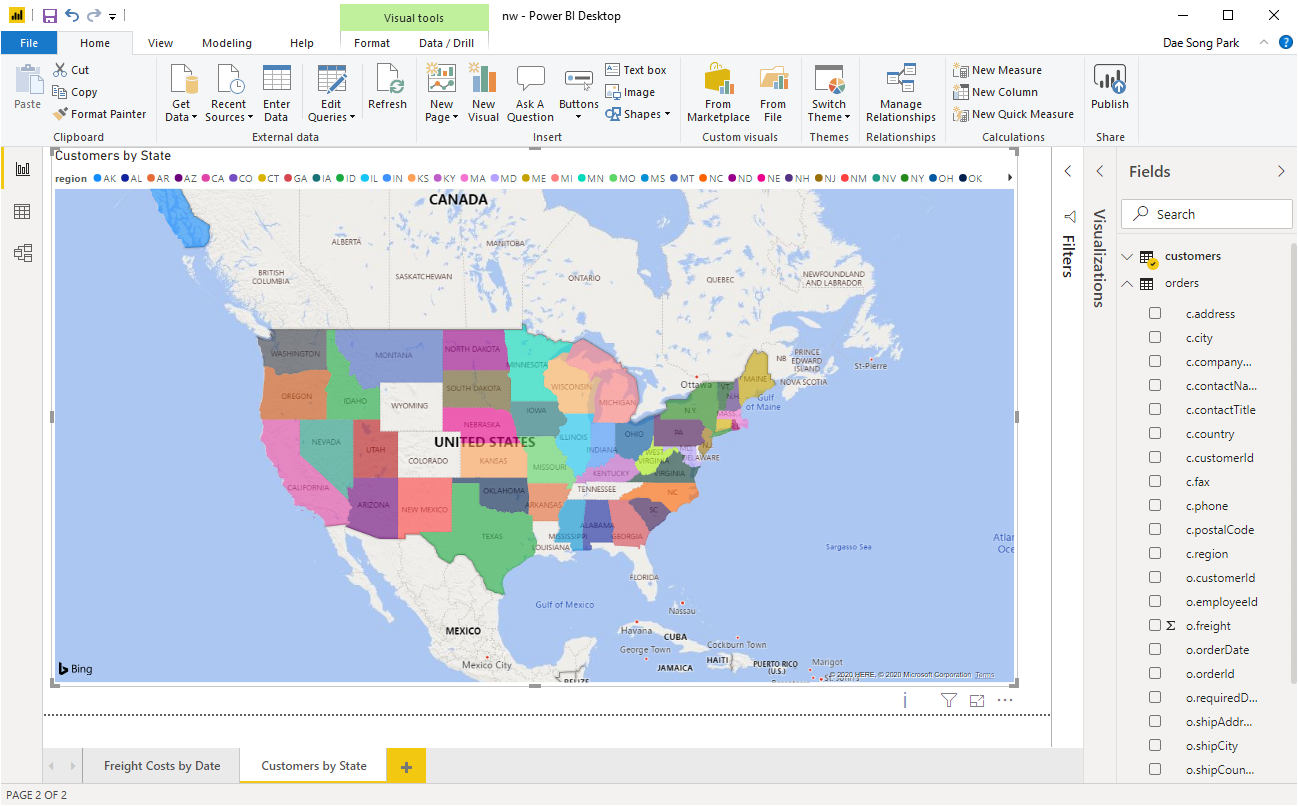Check the o.orderDate field
The height and width of the screenshot is (806, 1298).
tap(1155, 649)
